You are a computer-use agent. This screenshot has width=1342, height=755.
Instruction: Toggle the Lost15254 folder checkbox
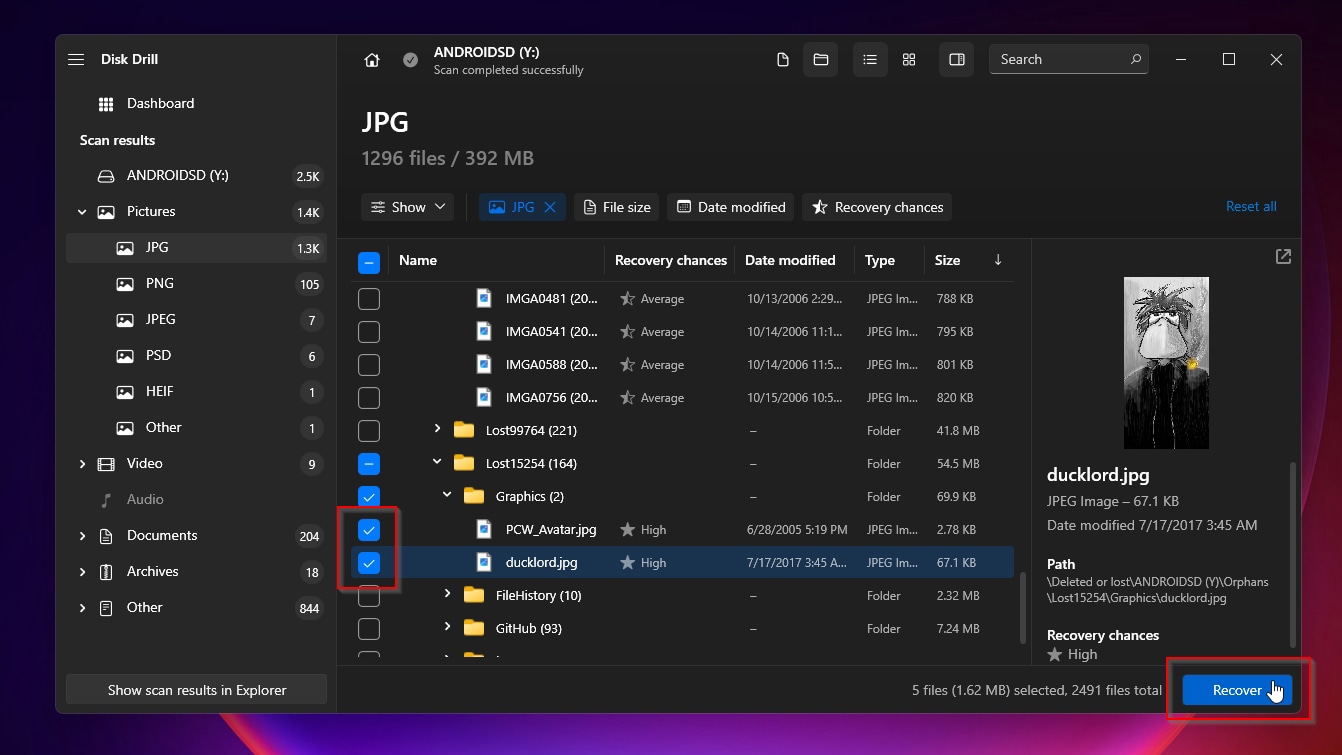(x=369, y=464)
